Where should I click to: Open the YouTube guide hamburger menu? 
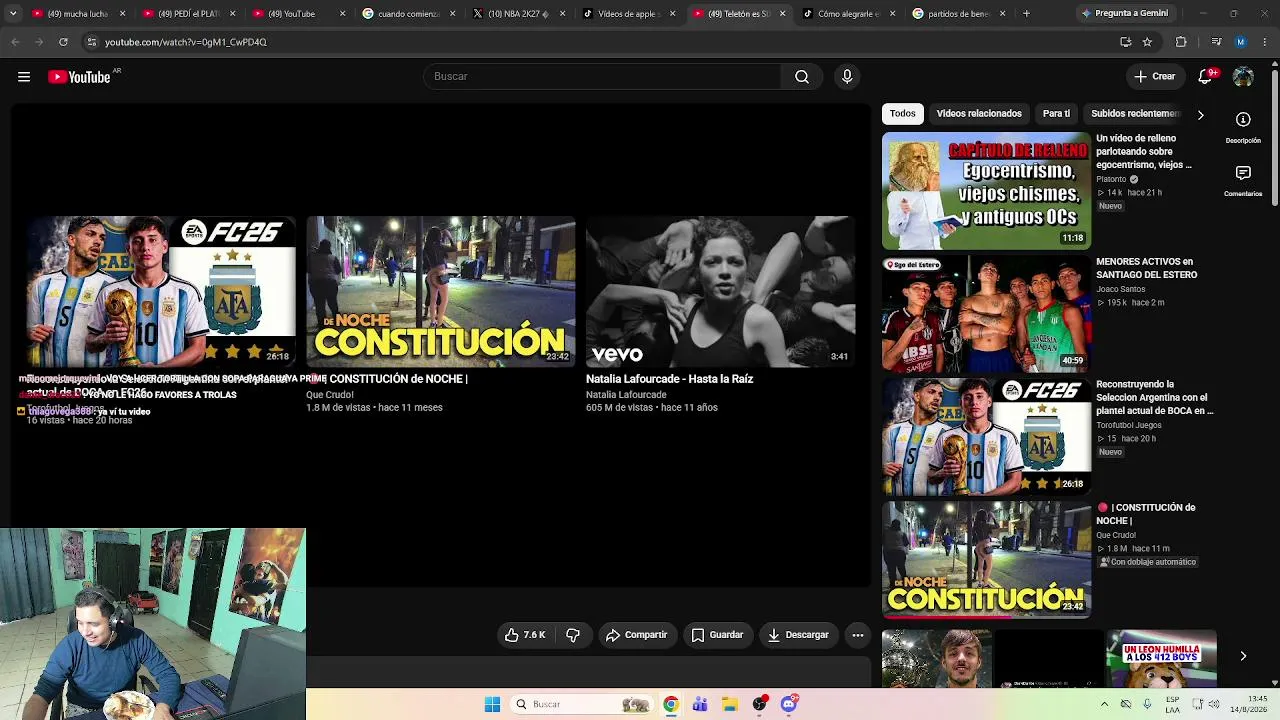click(x=24, y=77)
